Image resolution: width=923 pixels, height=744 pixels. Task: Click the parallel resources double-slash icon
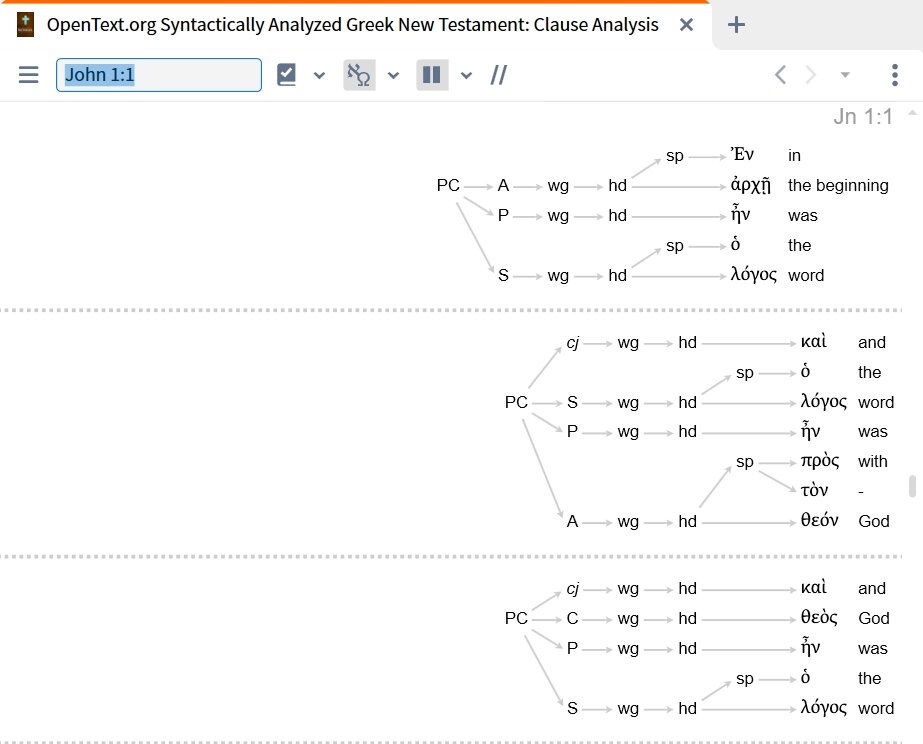click(x=499, y=75)
